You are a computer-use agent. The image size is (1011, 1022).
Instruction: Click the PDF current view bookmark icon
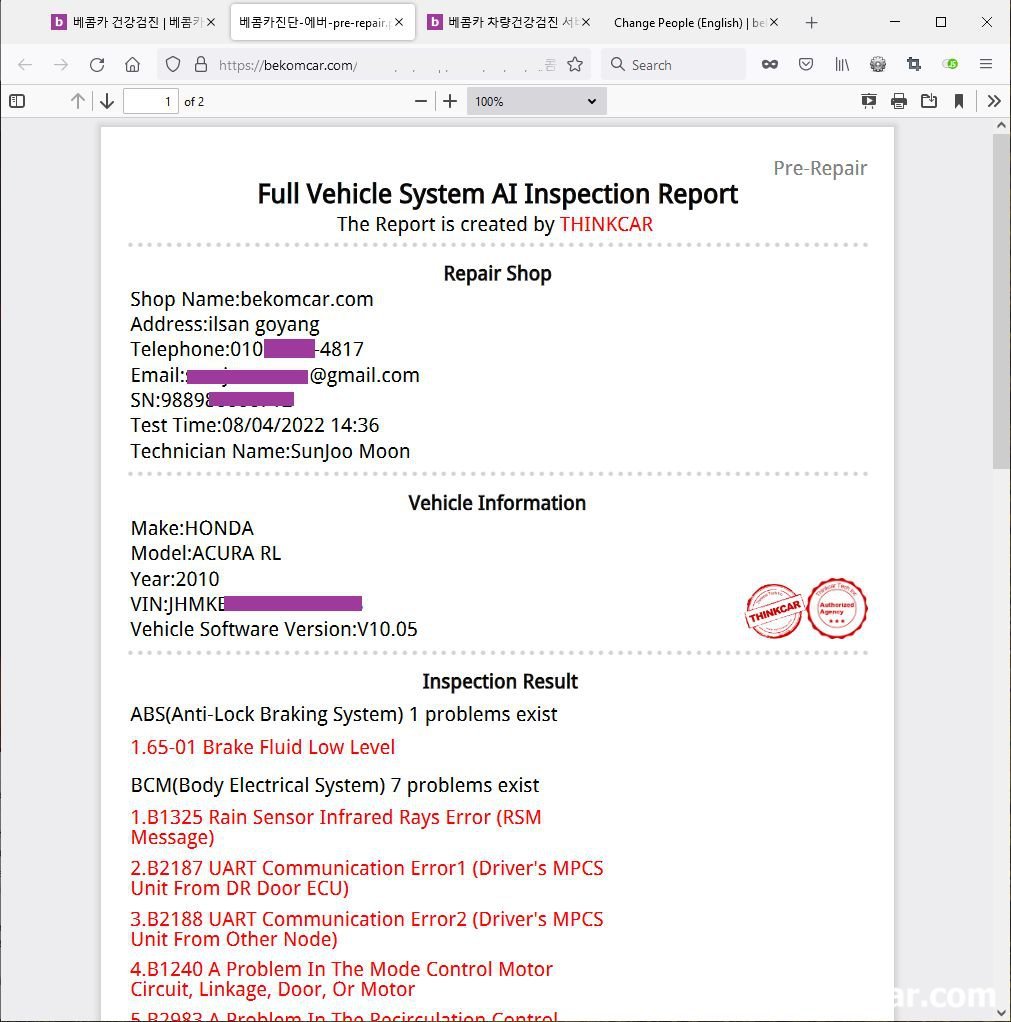[959, 101]
